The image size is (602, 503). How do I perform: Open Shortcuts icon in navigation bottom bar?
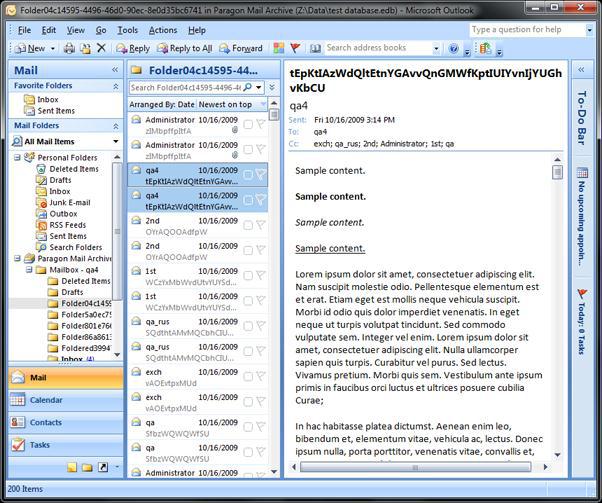[103, 467]
